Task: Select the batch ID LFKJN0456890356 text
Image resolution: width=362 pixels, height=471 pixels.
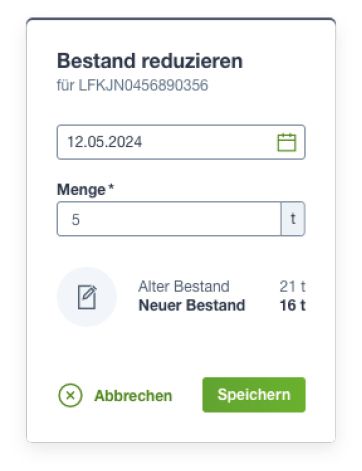Action: [143, 85]
